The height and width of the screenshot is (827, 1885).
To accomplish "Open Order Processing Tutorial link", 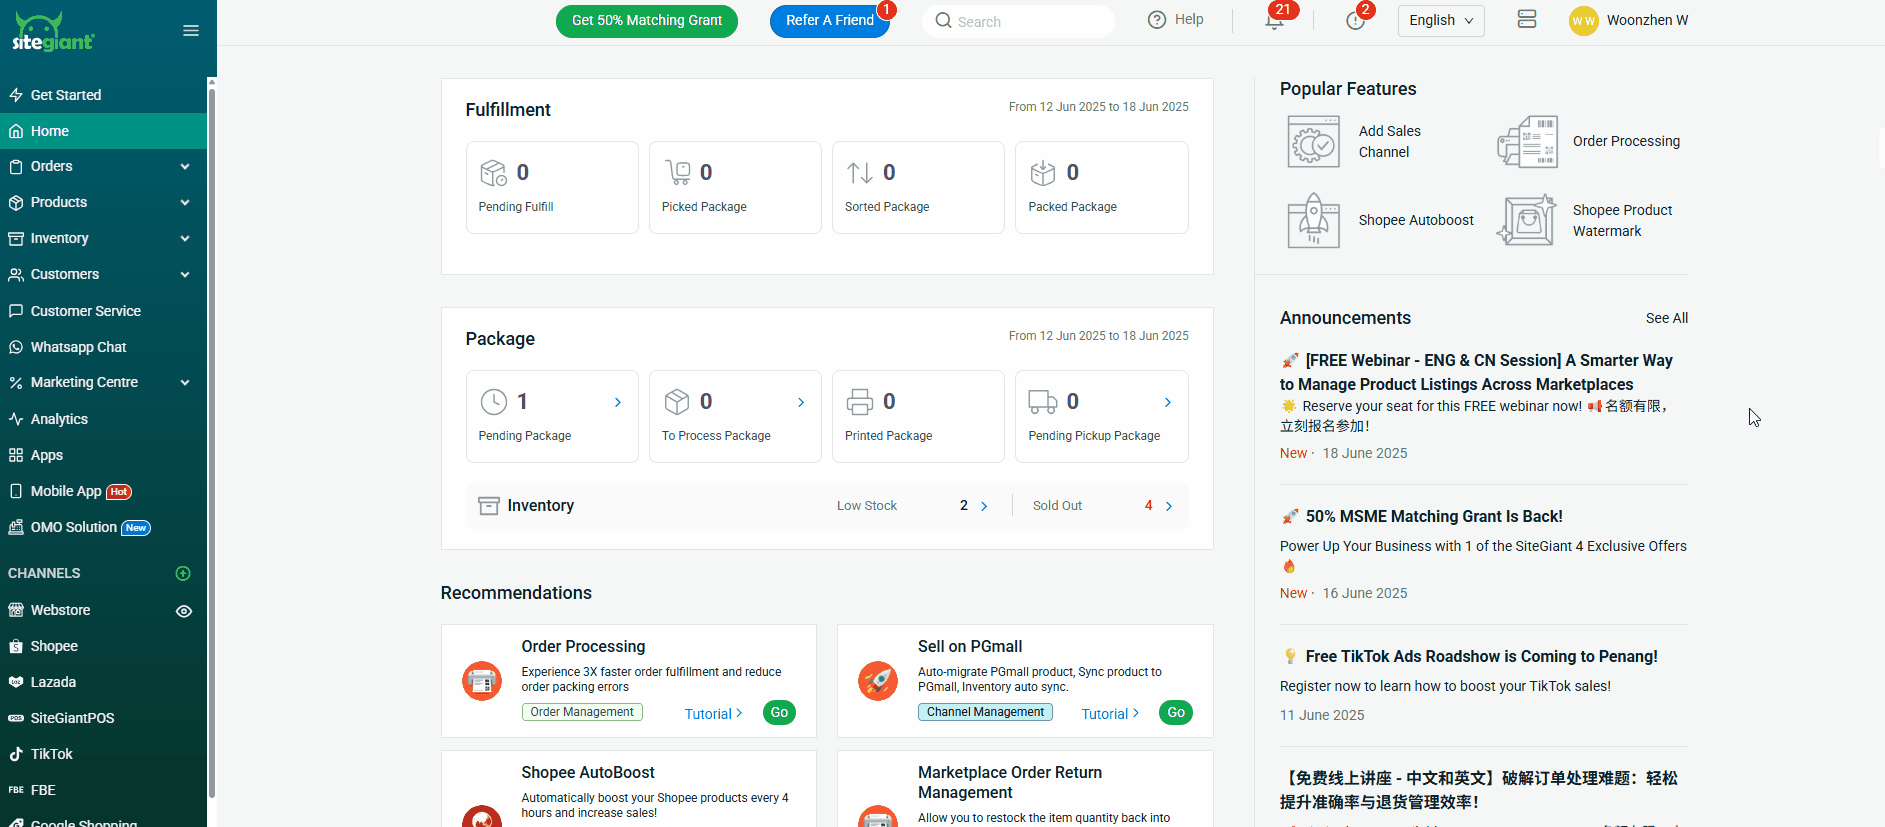I will tap(713, 714).
